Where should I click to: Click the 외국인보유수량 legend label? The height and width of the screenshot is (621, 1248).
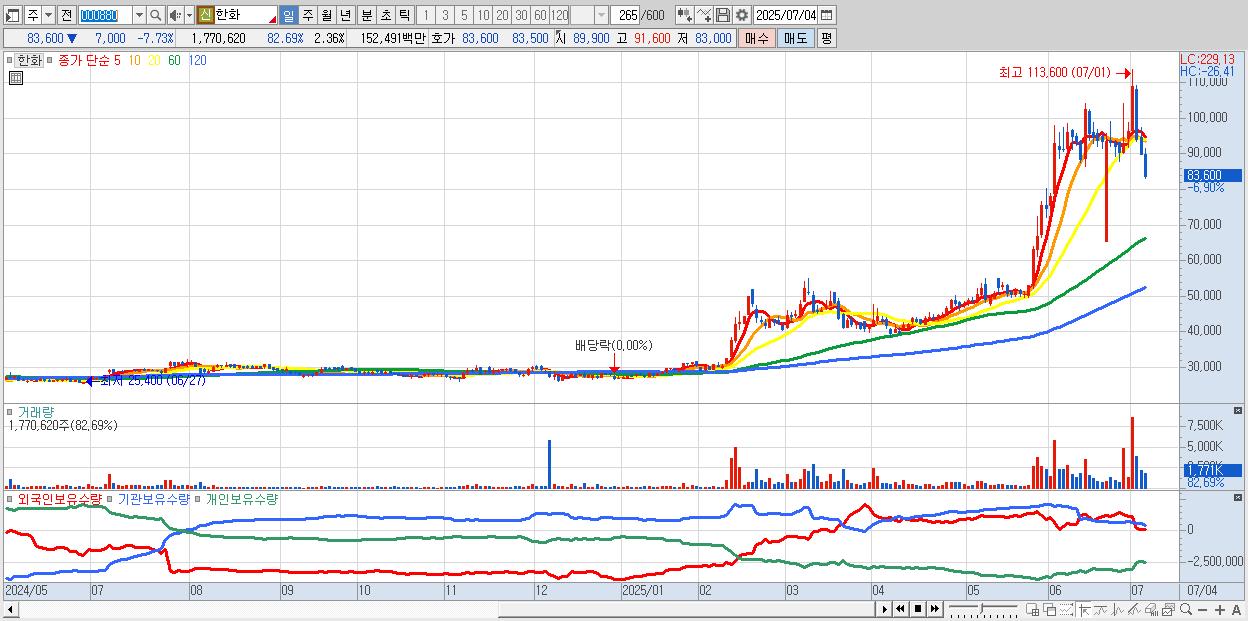click(x=61, y=498)
